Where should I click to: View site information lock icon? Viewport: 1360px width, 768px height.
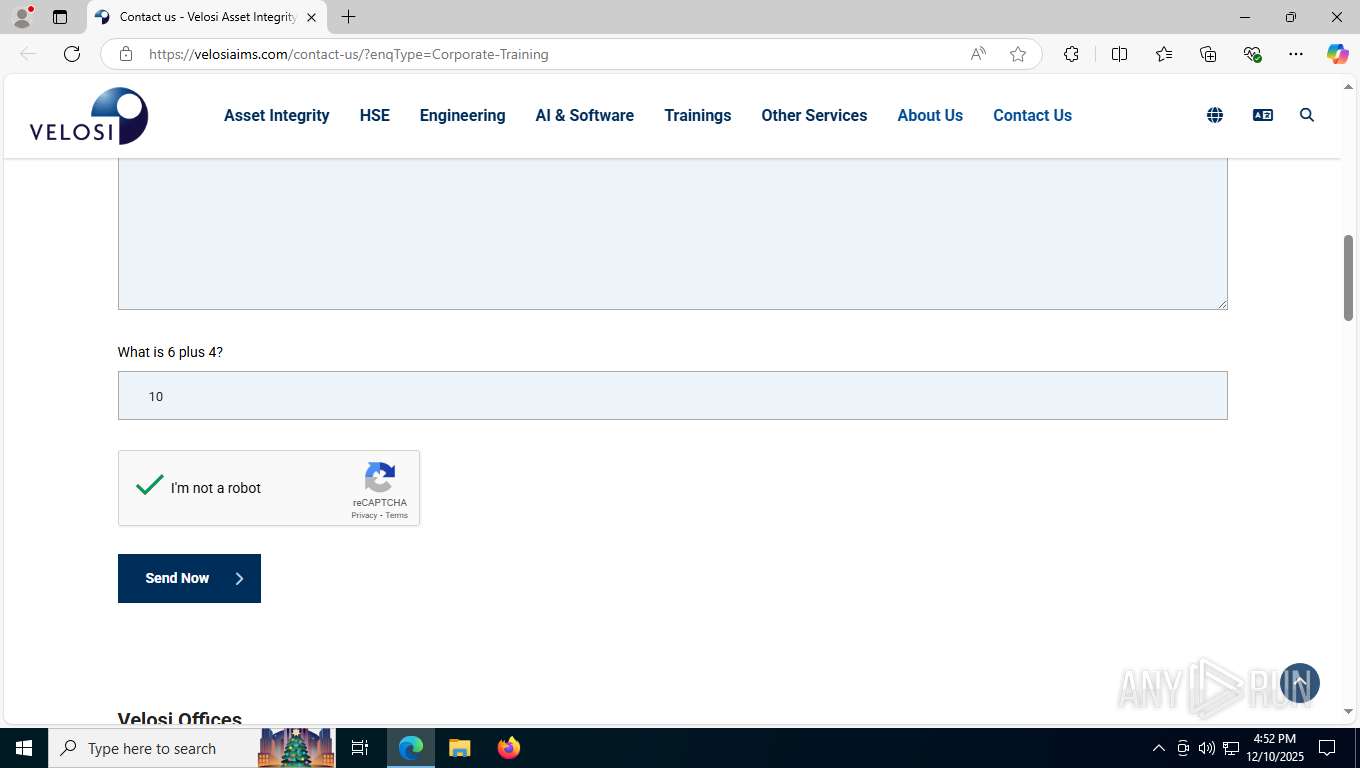[x=126, y=54]
